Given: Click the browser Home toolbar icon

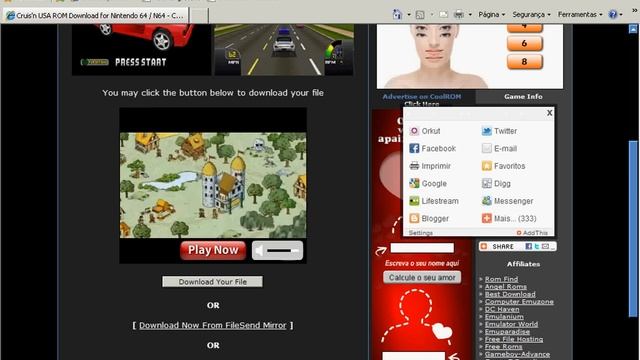Looking at the screenshot, I should (x=397, y=15).
